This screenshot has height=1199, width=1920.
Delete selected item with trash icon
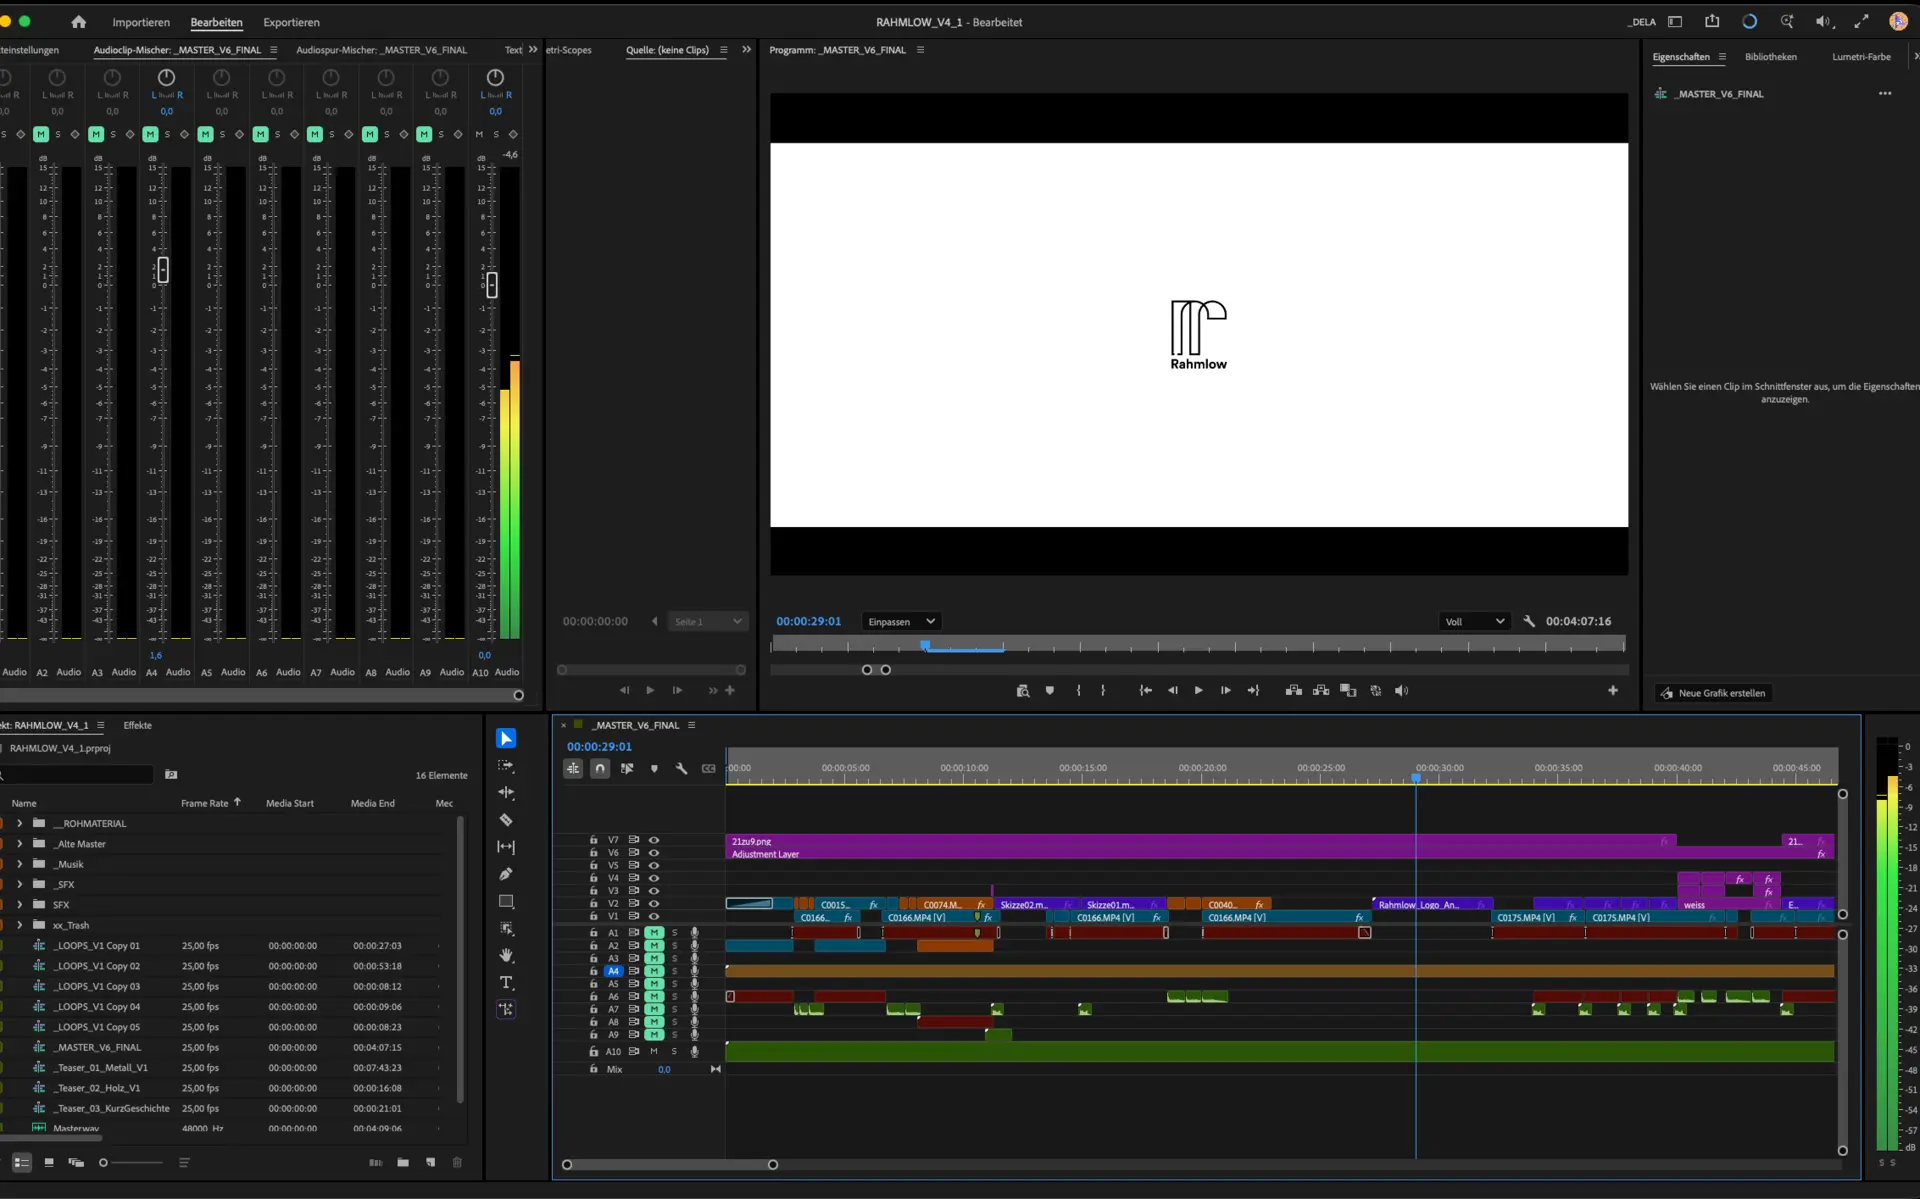(x=458, y=1163)
